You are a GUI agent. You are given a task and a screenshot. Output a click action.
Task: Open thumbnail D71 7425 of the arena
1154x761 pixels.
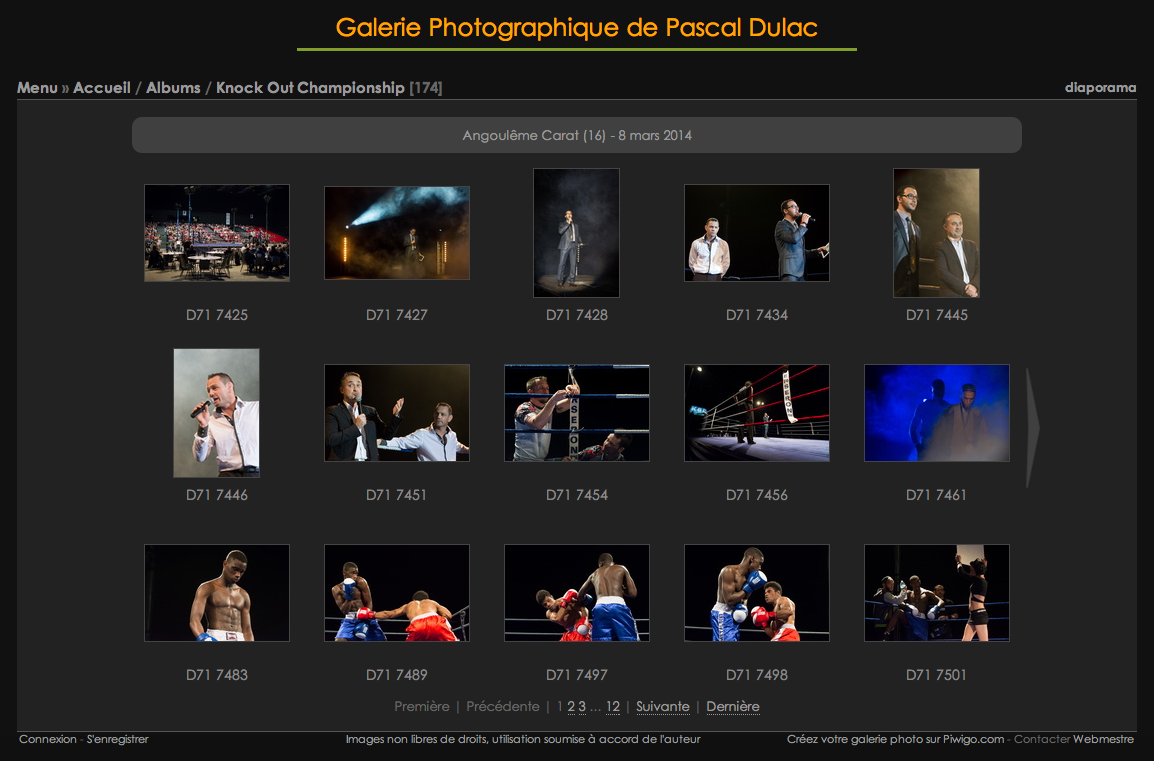tap(217, 233)
